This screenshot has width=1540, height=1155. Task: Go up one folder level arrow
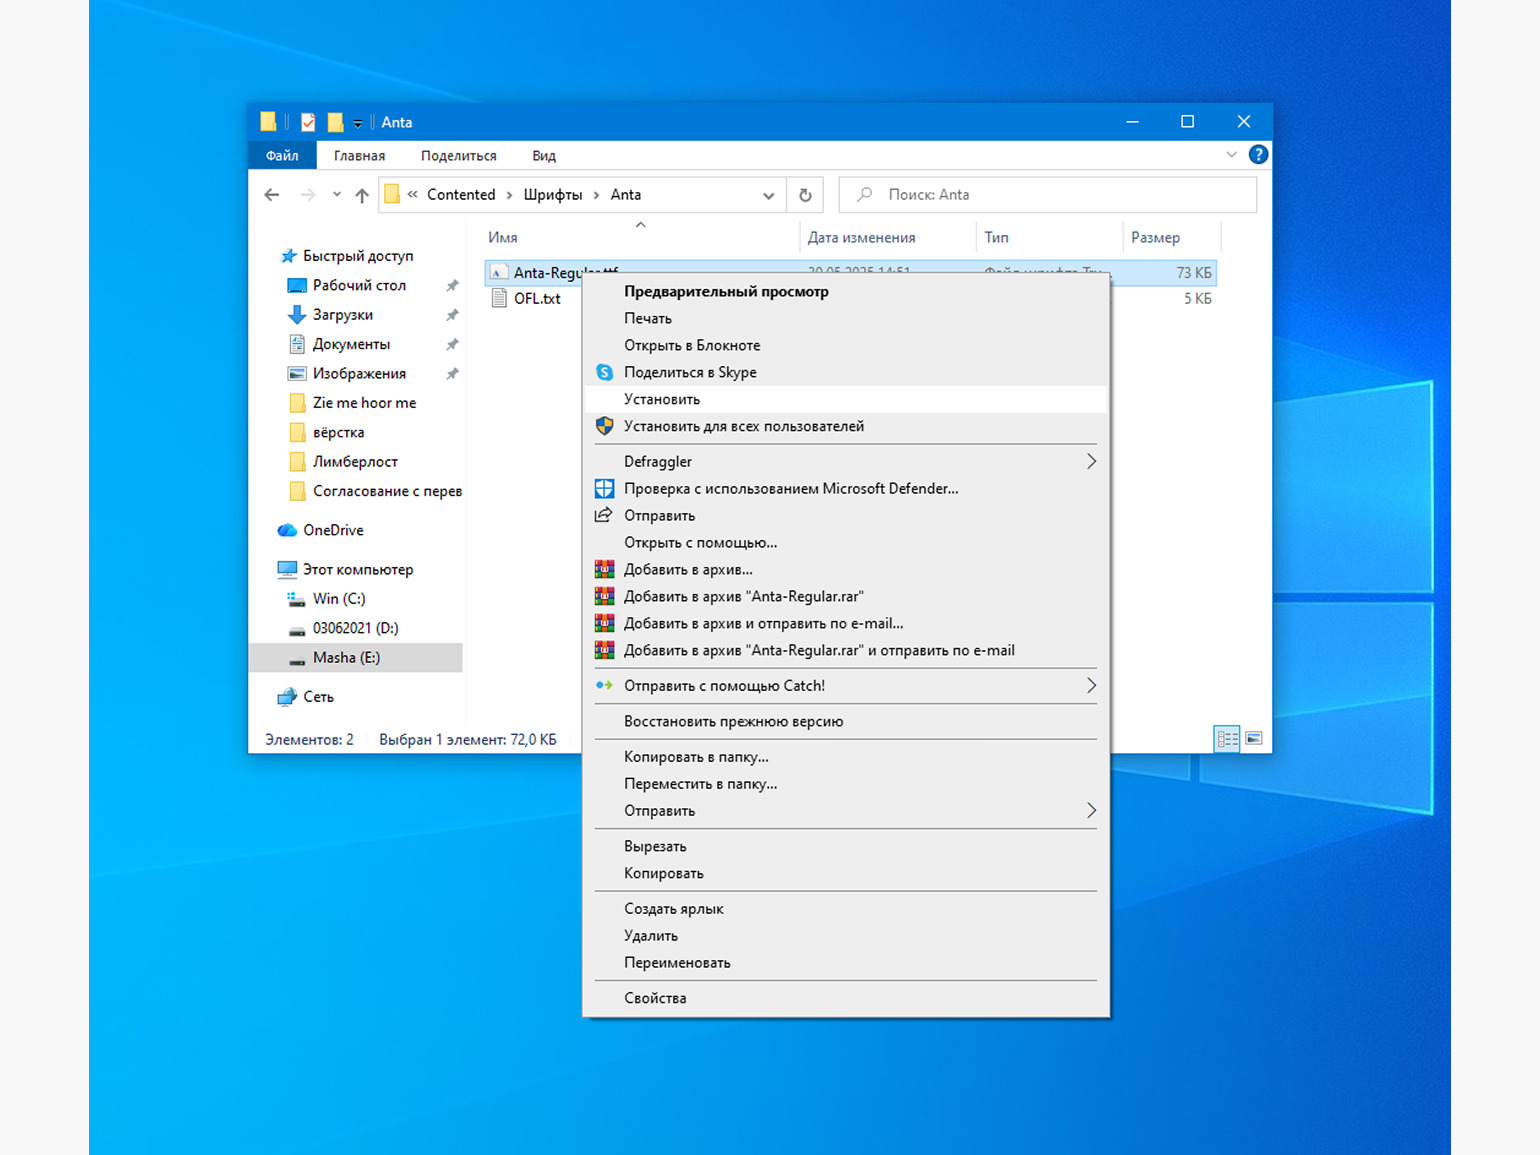[362, 195]
